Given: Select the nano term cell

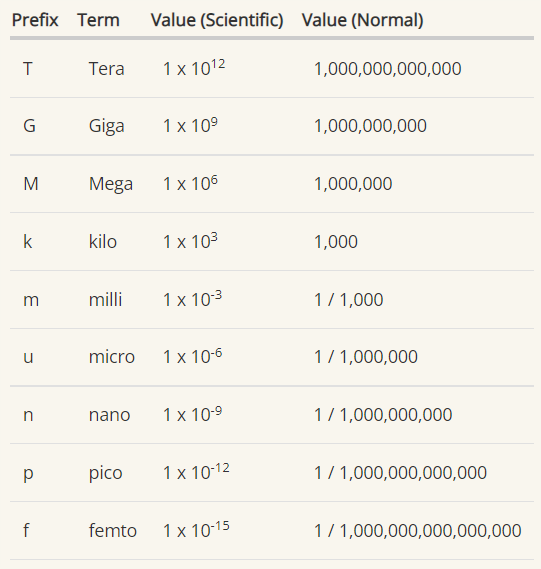Looking at the screenshot, I should [110, 415].
